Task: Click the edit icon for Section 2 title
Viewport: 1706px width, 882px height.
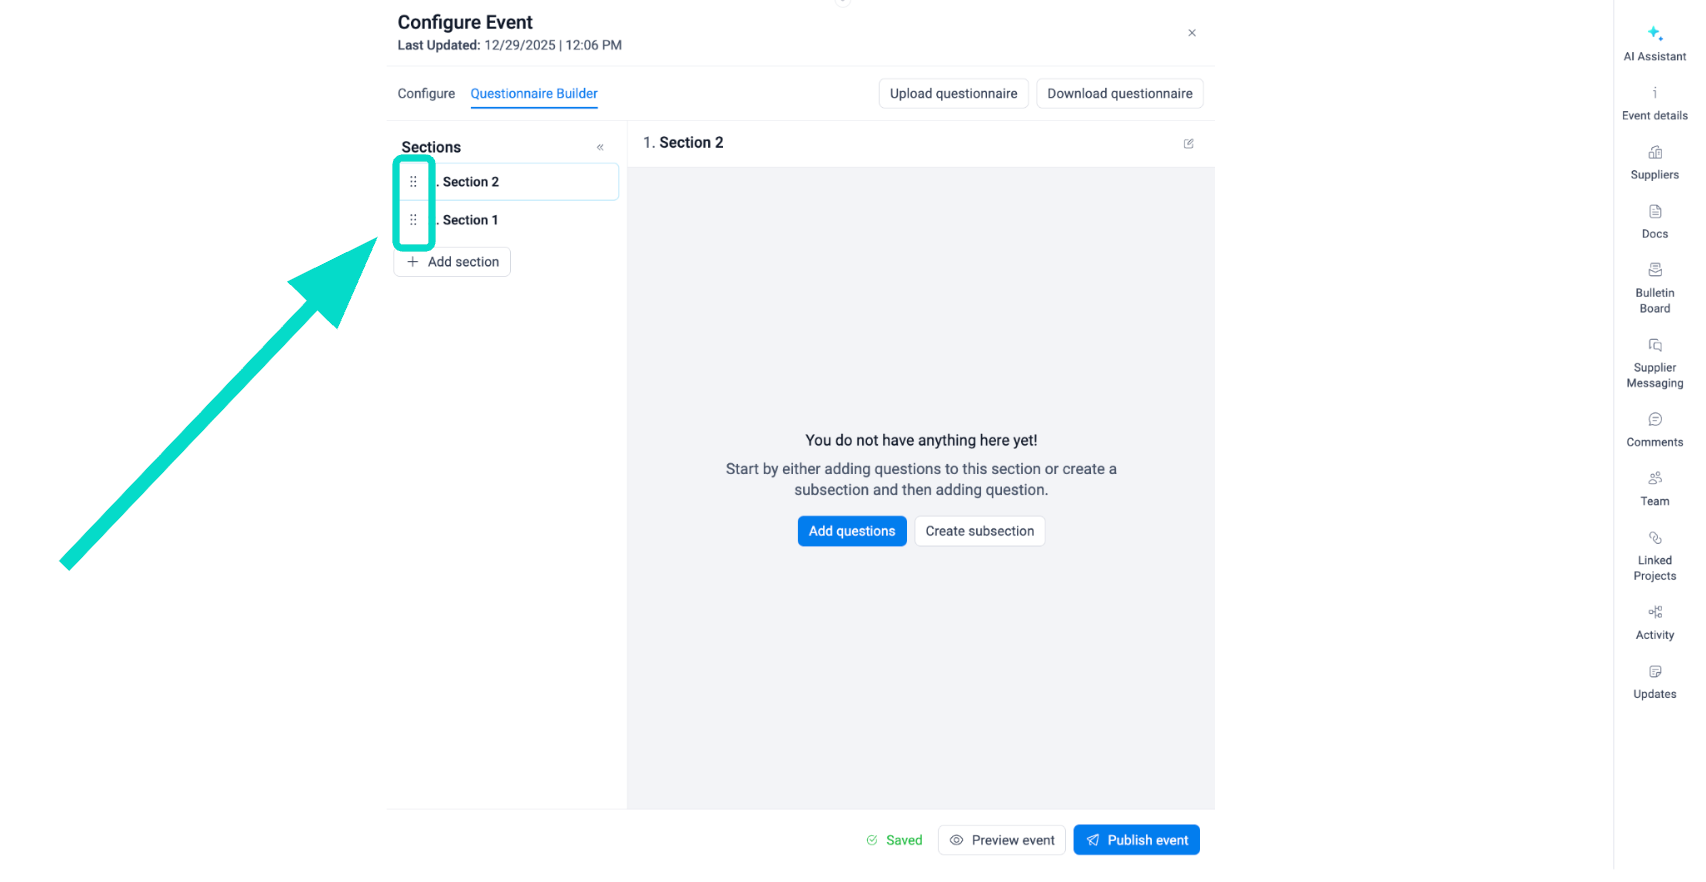Action: coord(1188,144)
